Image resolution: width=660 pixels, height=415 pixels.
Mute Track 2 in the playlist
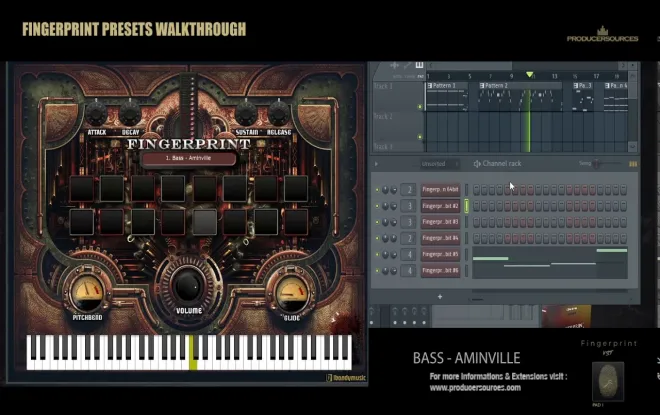coord(419,137)
